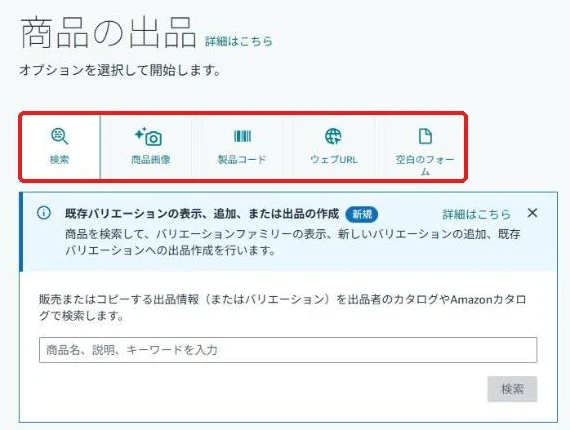The image size is (570, 430).
Task: Click the 販売またはコピーする出品情報 description text
Action: pos(282,308)
